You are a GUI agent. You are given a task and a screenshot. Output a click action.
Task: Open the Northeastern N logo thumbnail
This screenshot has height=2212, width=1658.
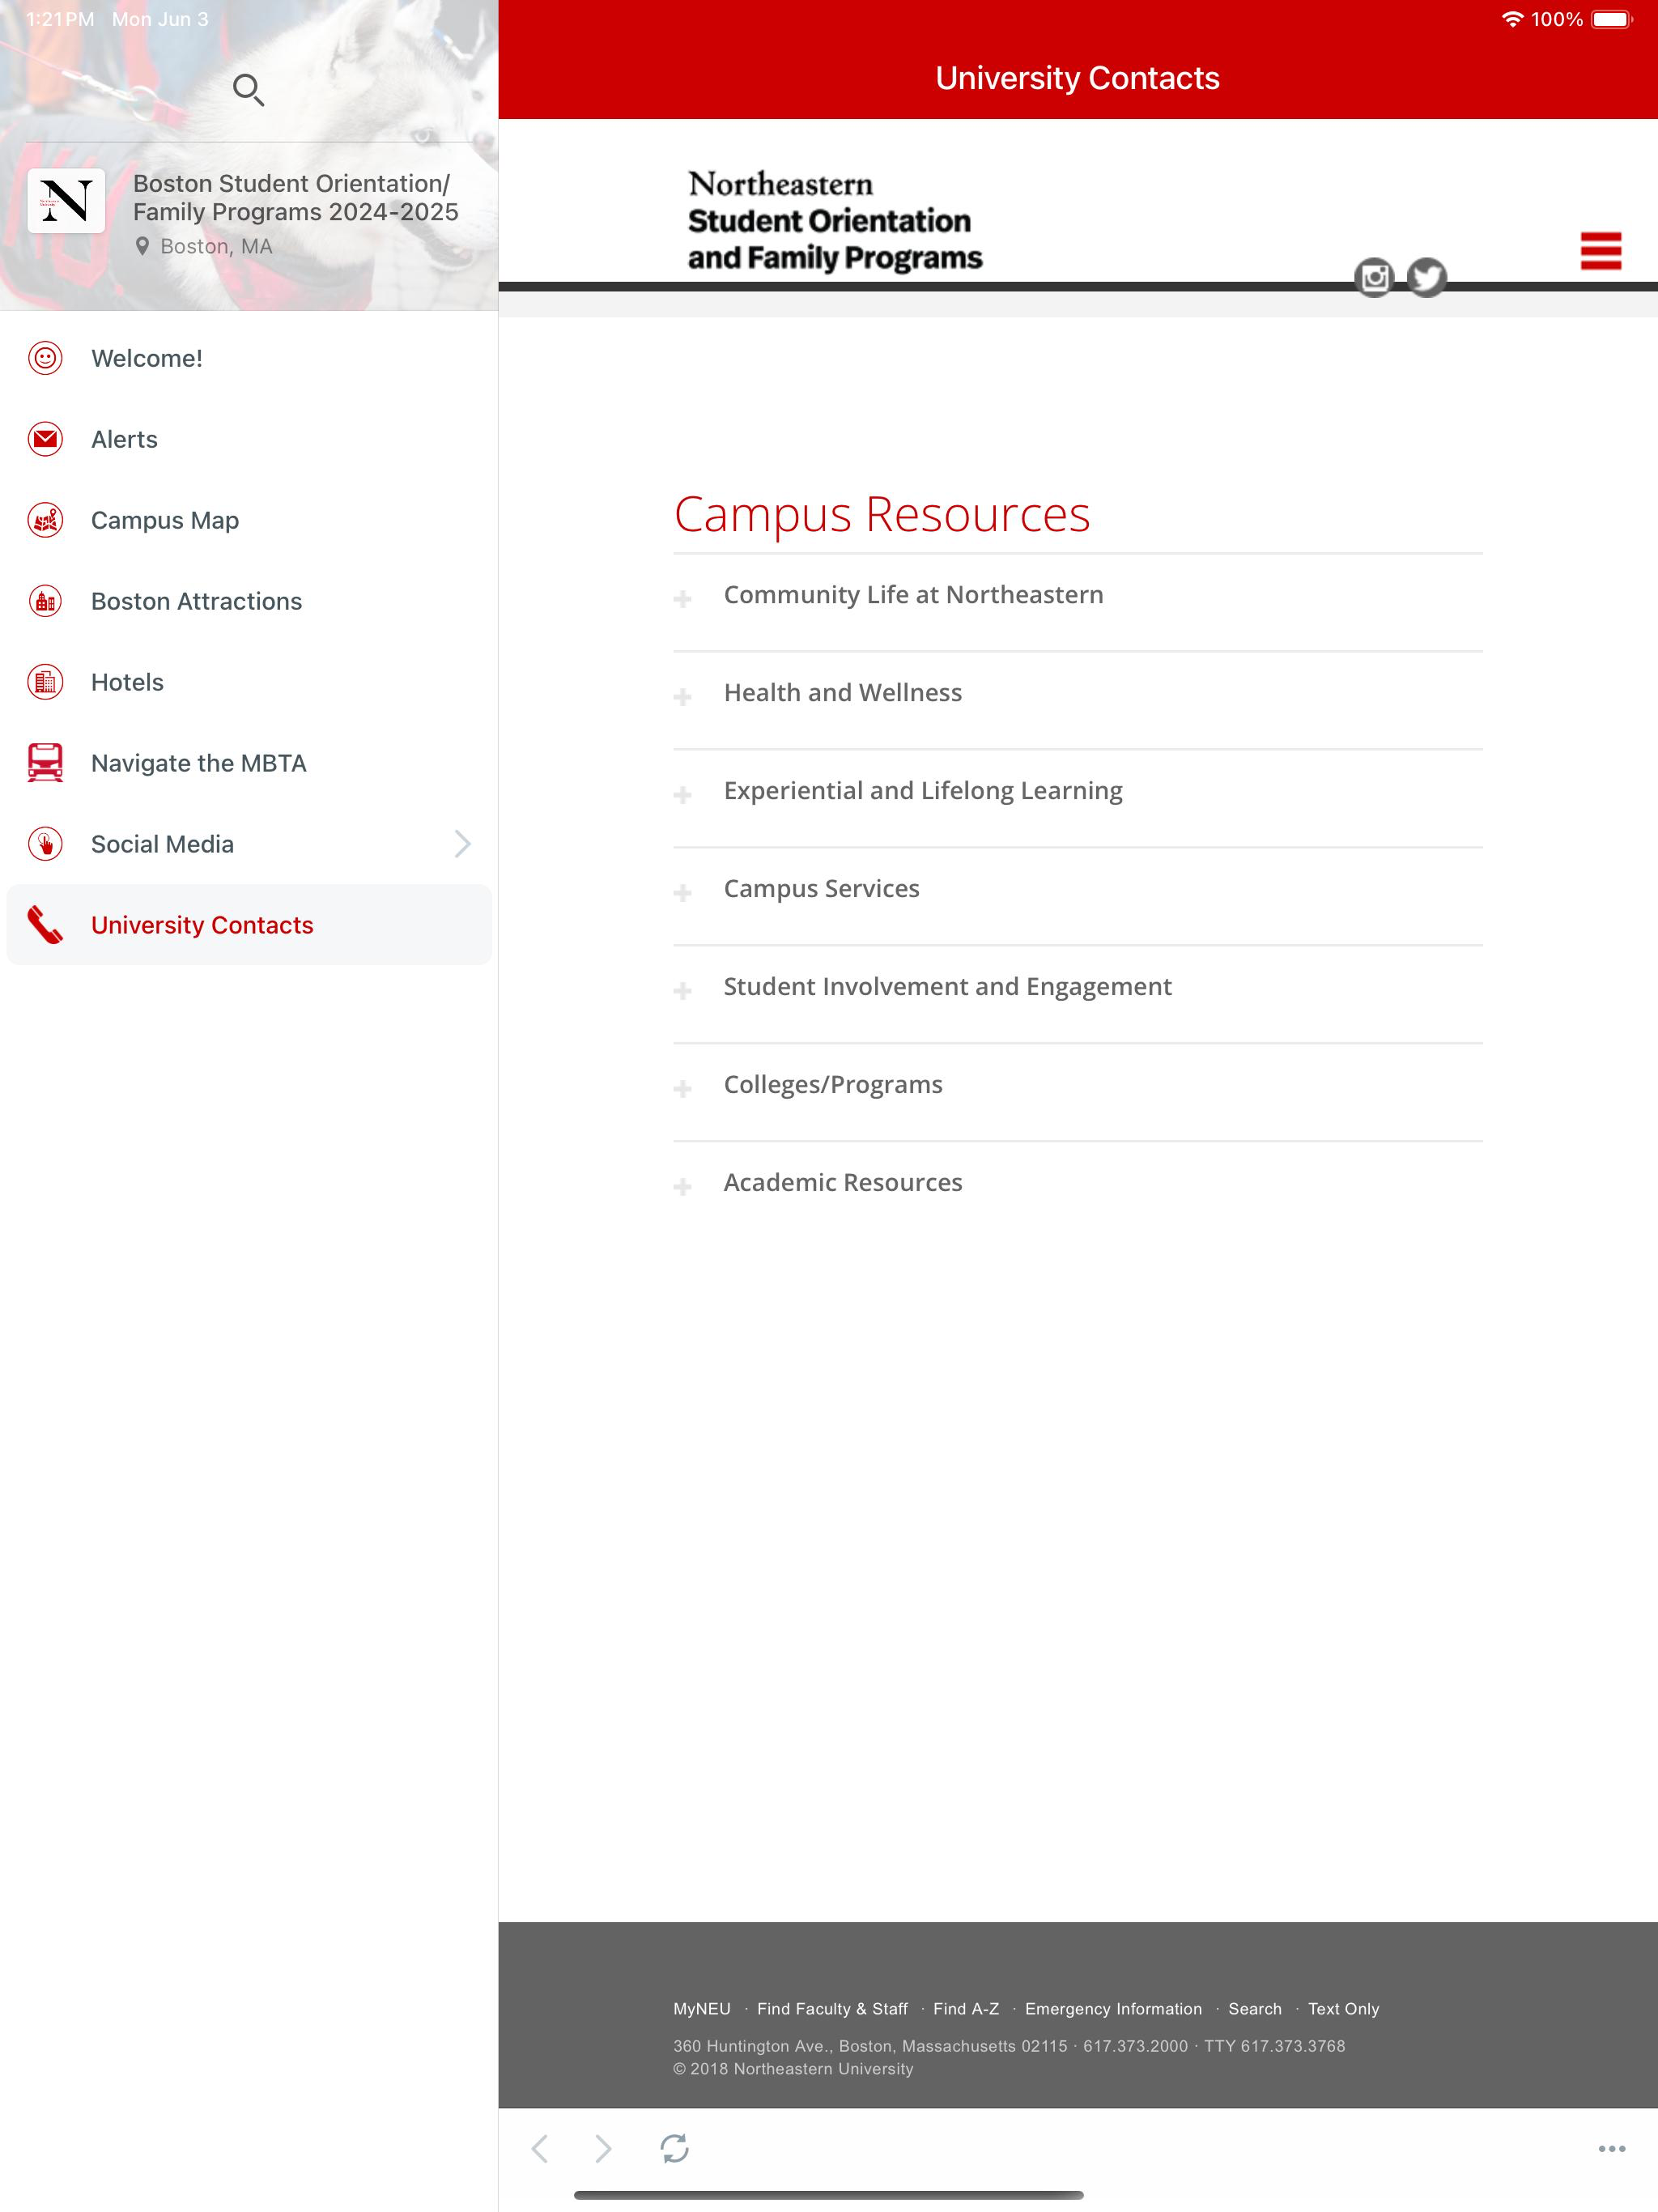[x=66, y=200]
